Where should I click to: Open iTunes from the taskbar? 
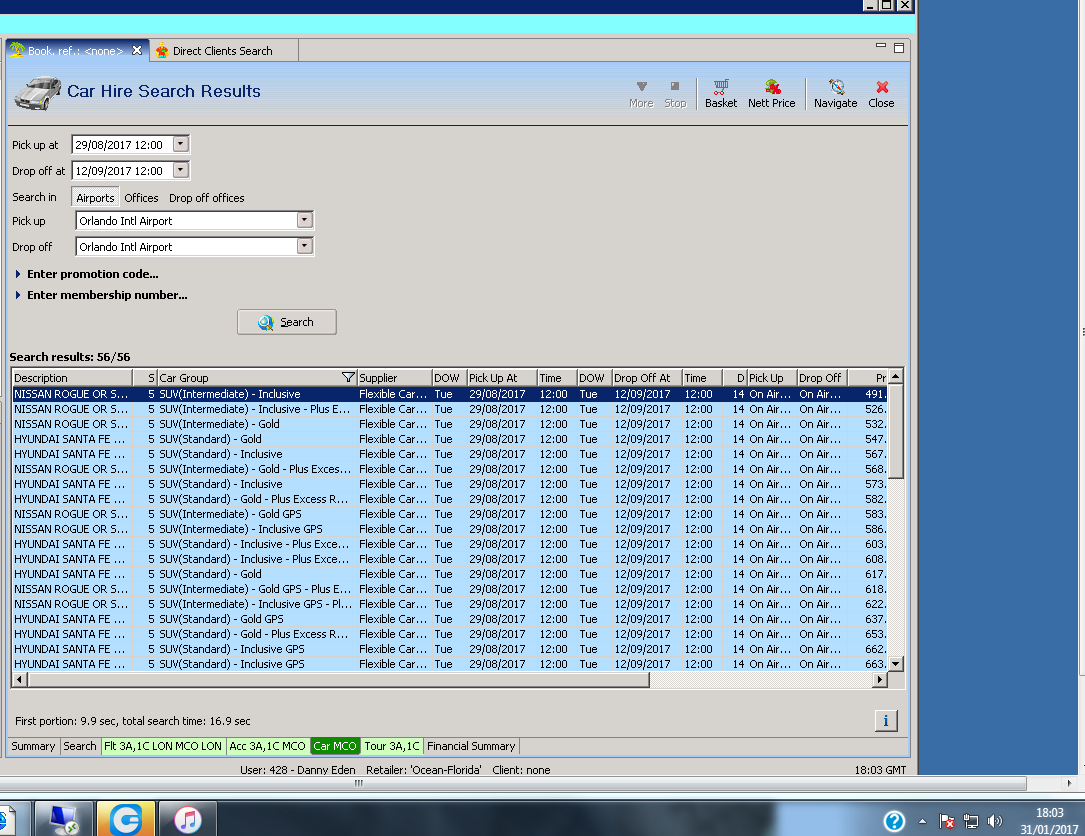[x=187, y=820]
